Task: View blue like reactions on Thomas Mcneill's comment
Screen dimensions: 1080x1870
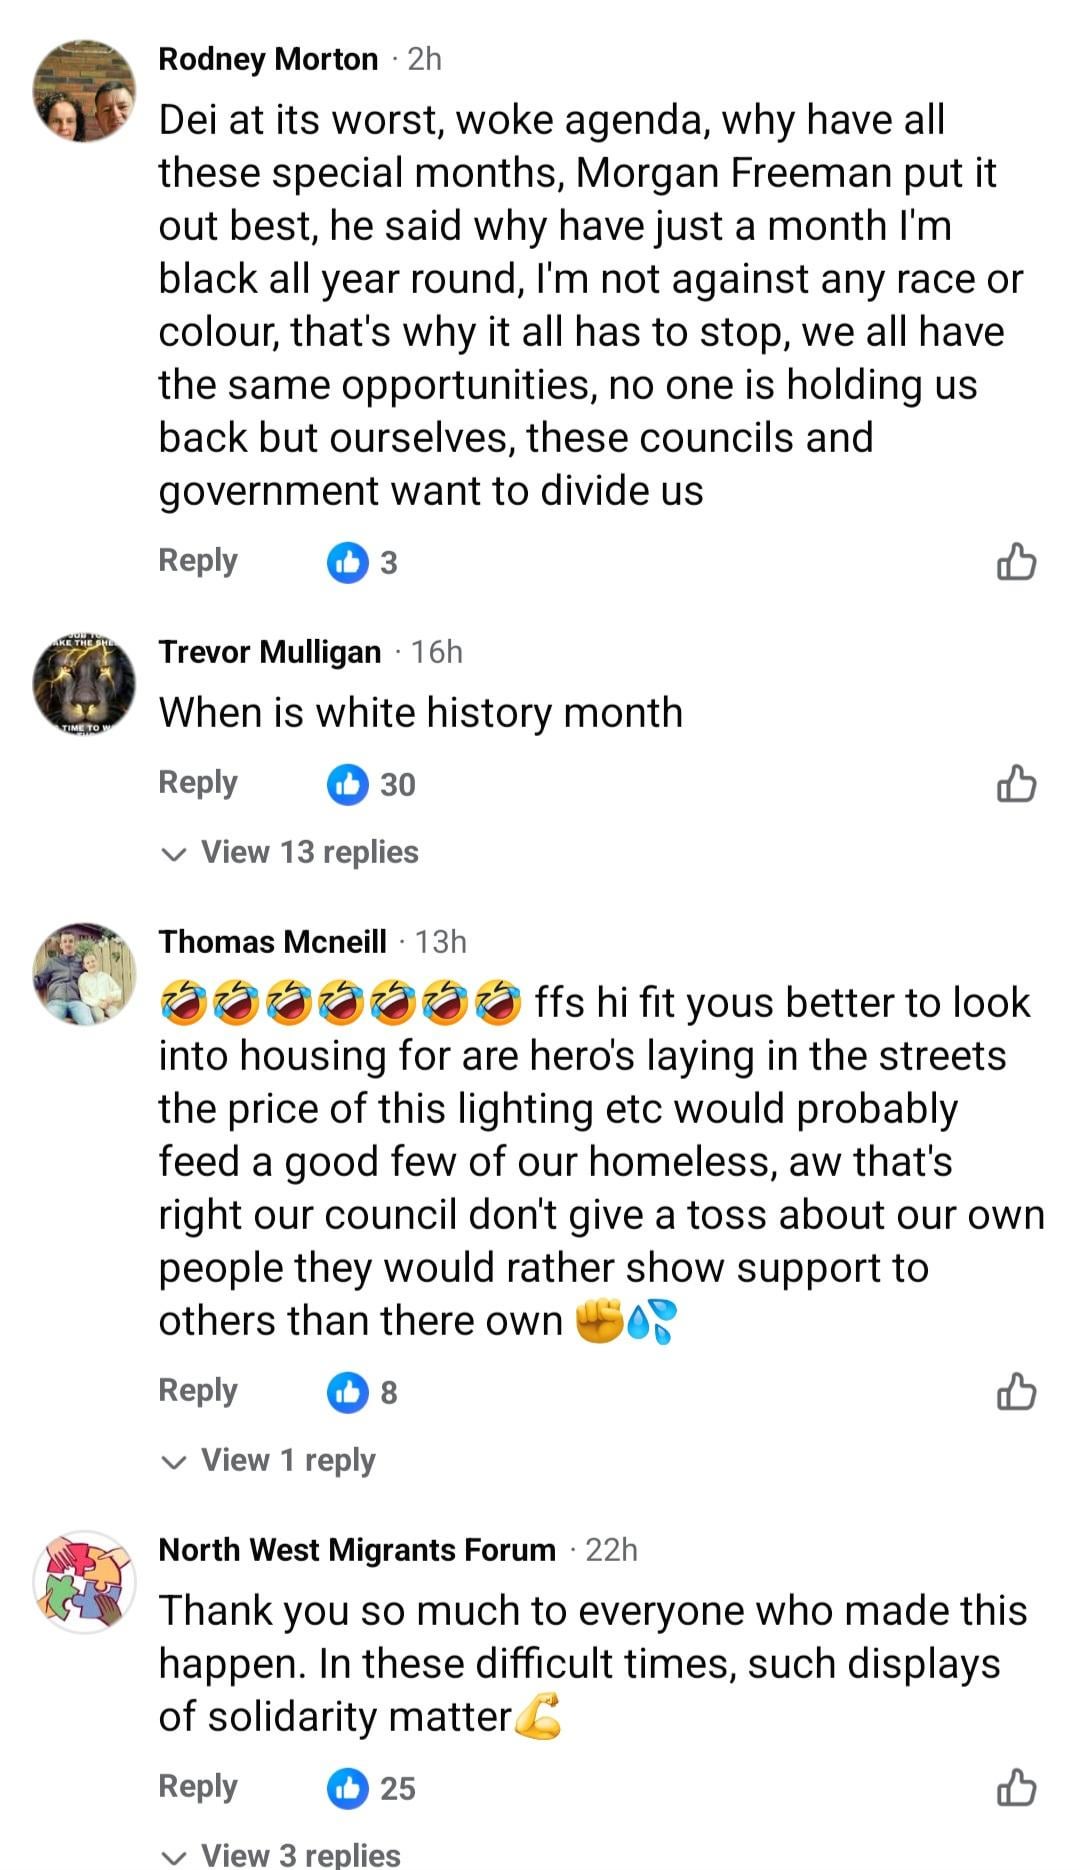Action: 362,1391
